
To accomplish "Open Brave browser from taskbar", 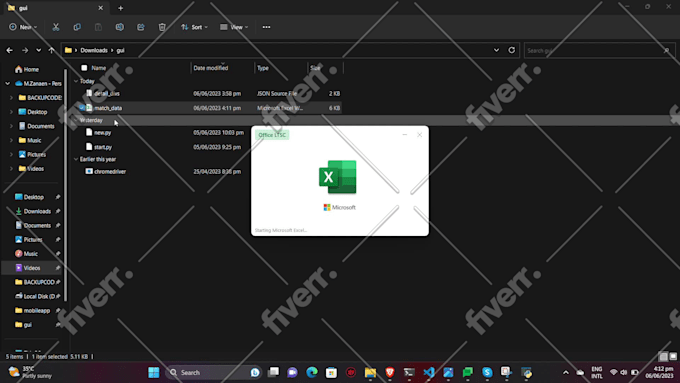I will point(390,372).
